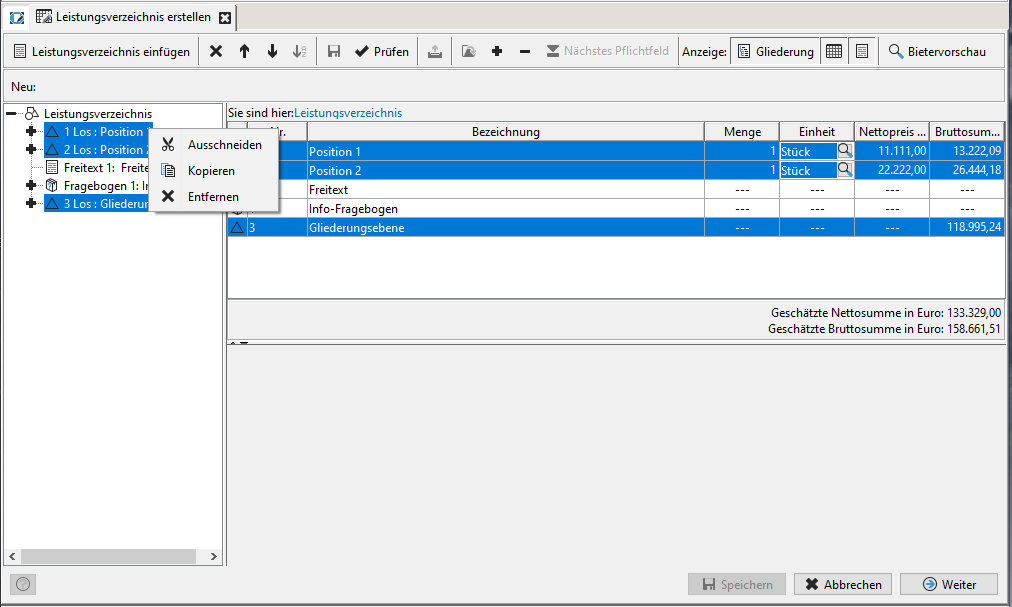Click the net price cell 11.111,00
1012x607 pixels.
(892, 151)
